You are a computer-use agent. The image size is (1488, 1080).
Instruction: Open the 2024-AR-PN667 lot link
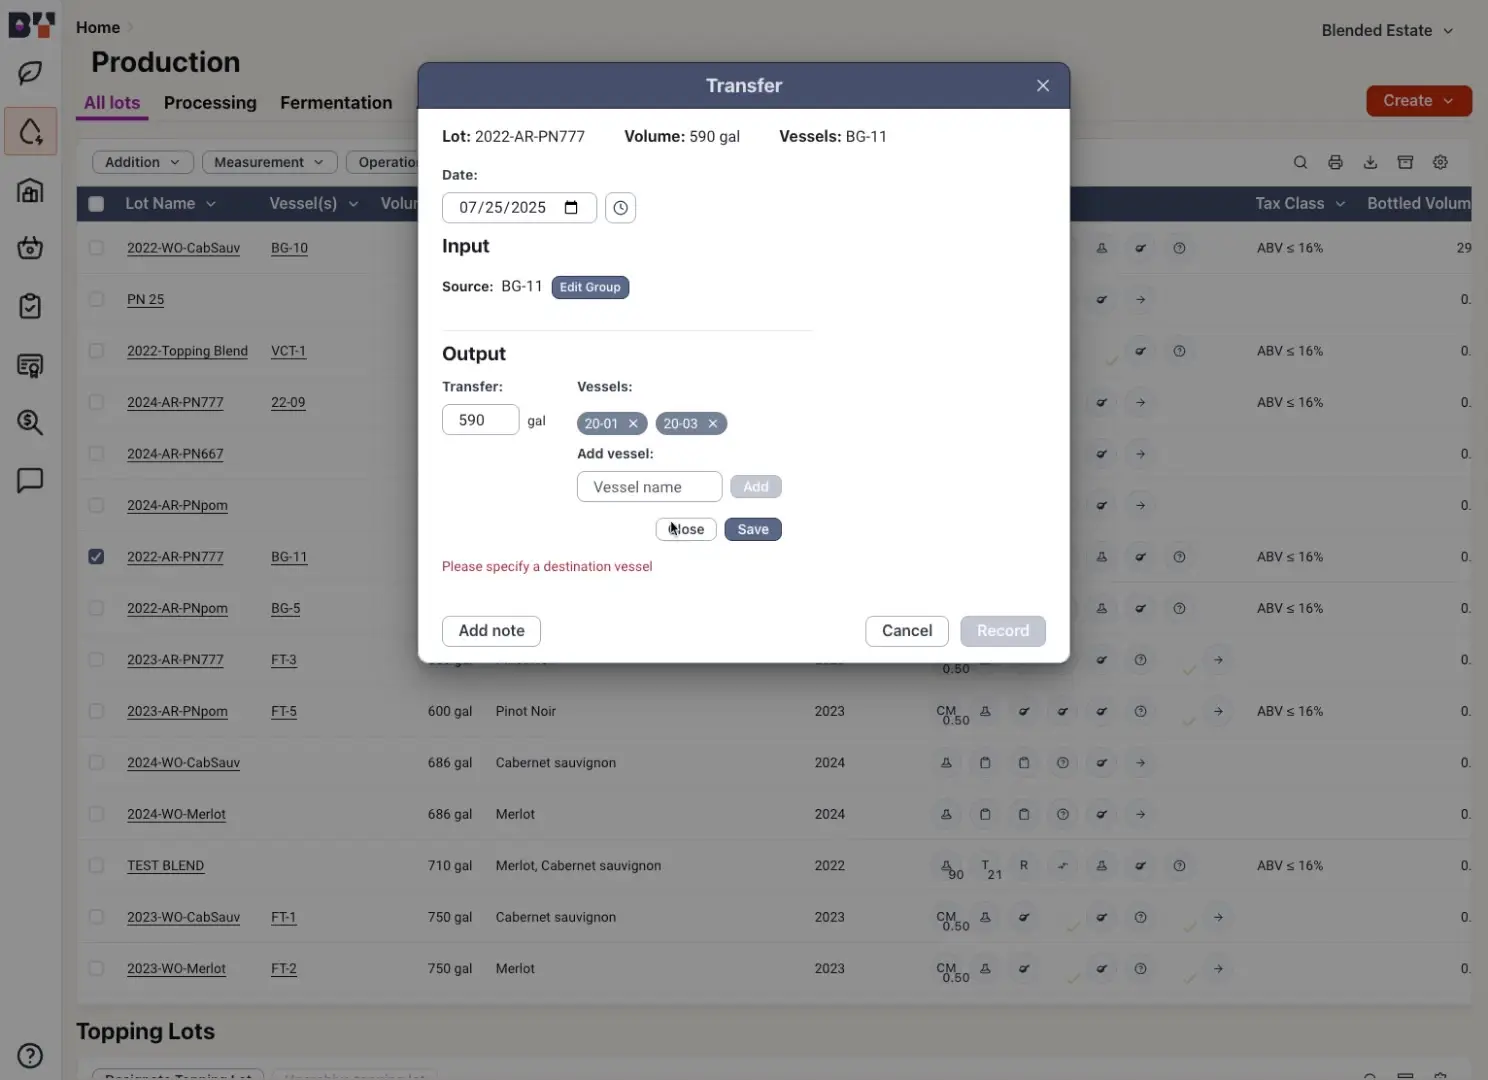pyautogui.click(x=175, y=454)
